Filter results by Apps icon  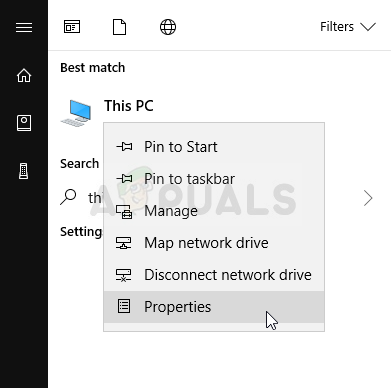(x=72, y=27)
